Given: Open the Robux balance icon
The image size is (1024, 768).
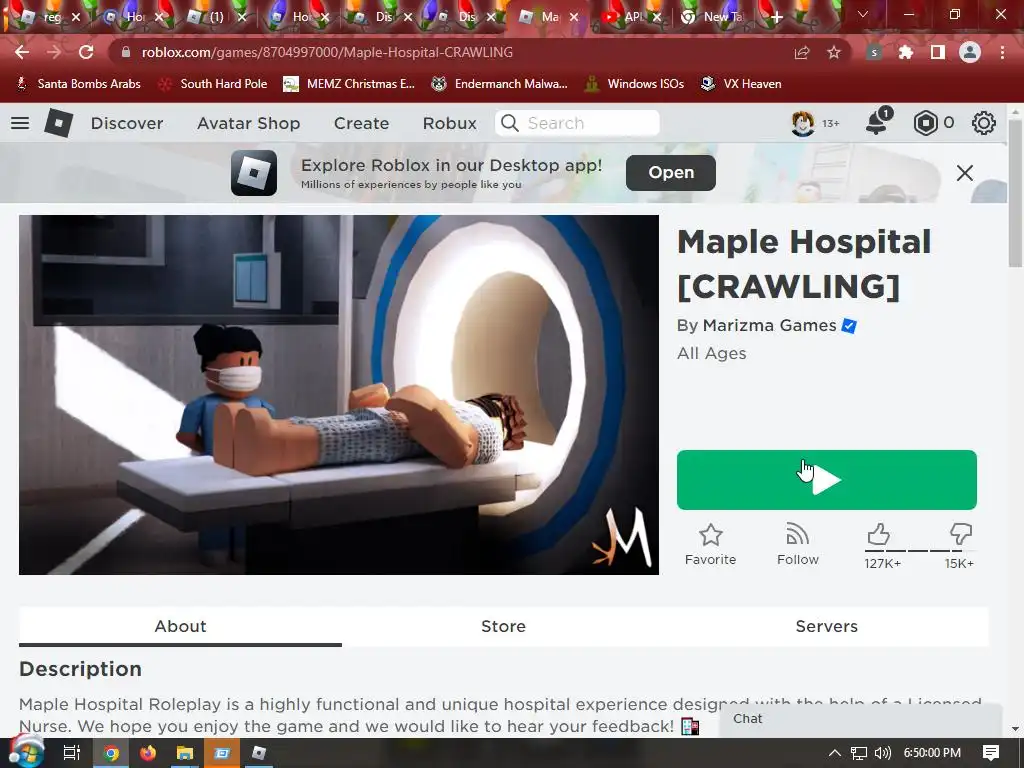Looking at the screenshot, I should [x=925, y=123].
